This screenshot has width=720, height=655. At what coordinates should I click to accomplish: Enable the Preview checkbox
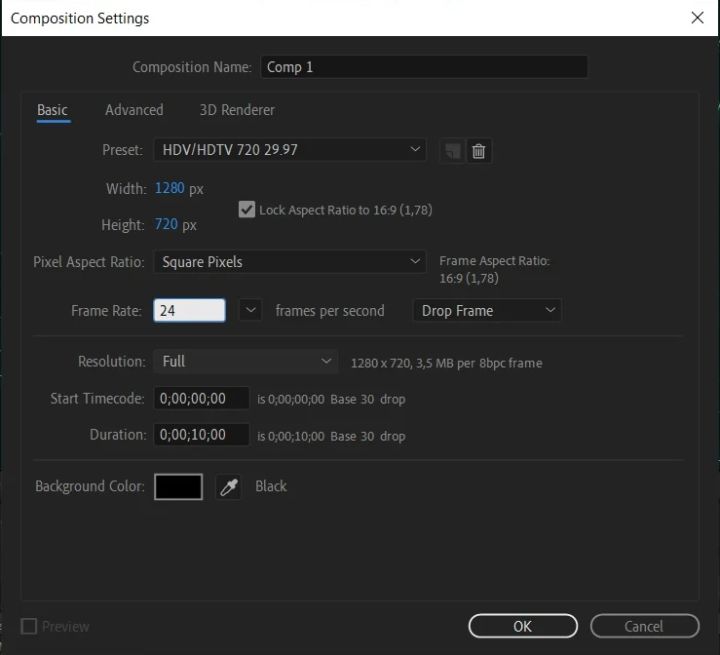[x=29, y=626]
